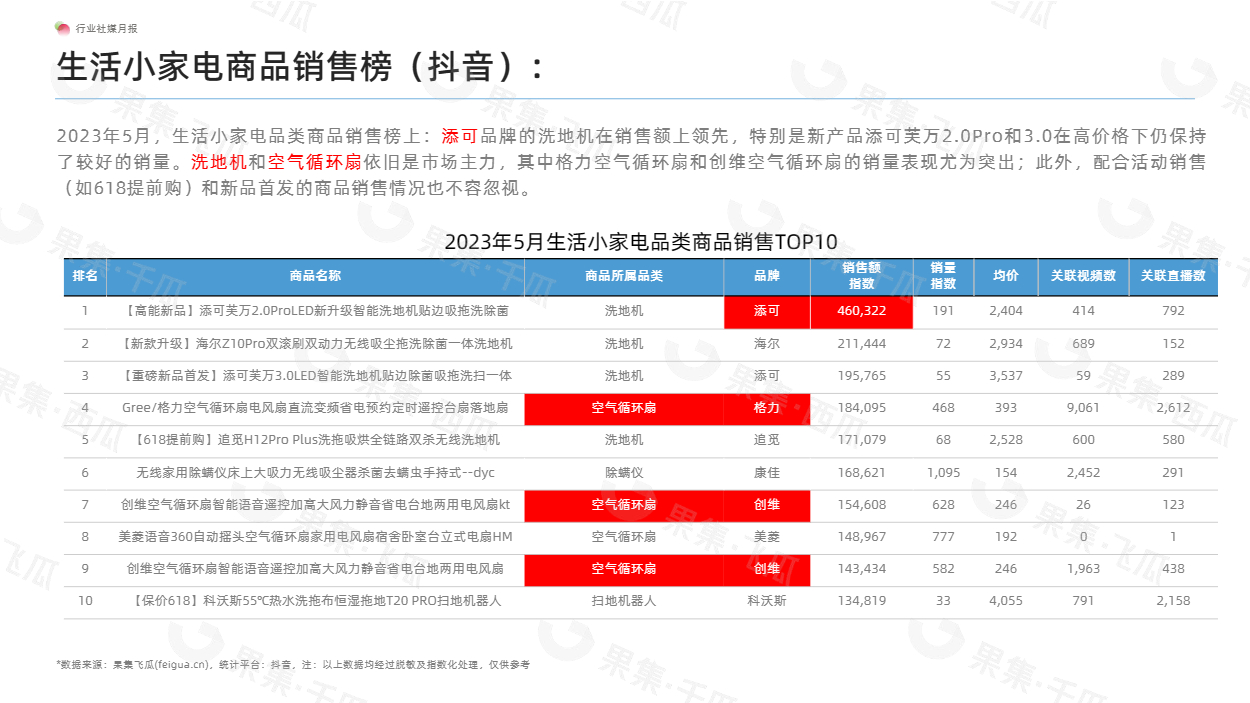Click the average price value 3,537

tap(1006, 375)
